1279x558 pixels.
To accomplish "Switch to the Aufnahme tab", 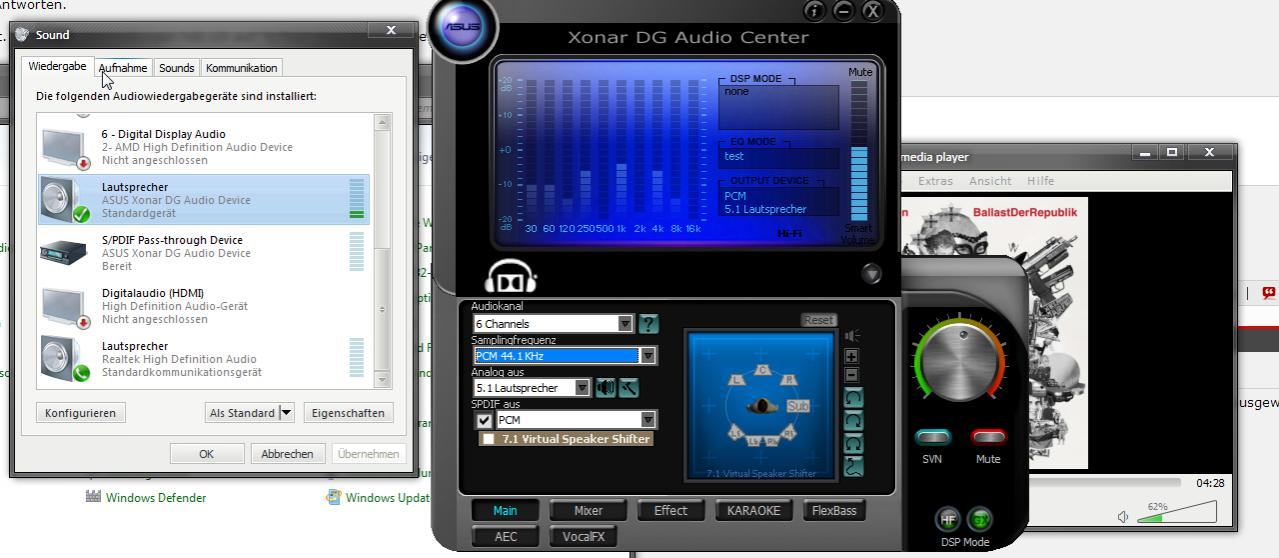I will [x=123, y=68].
